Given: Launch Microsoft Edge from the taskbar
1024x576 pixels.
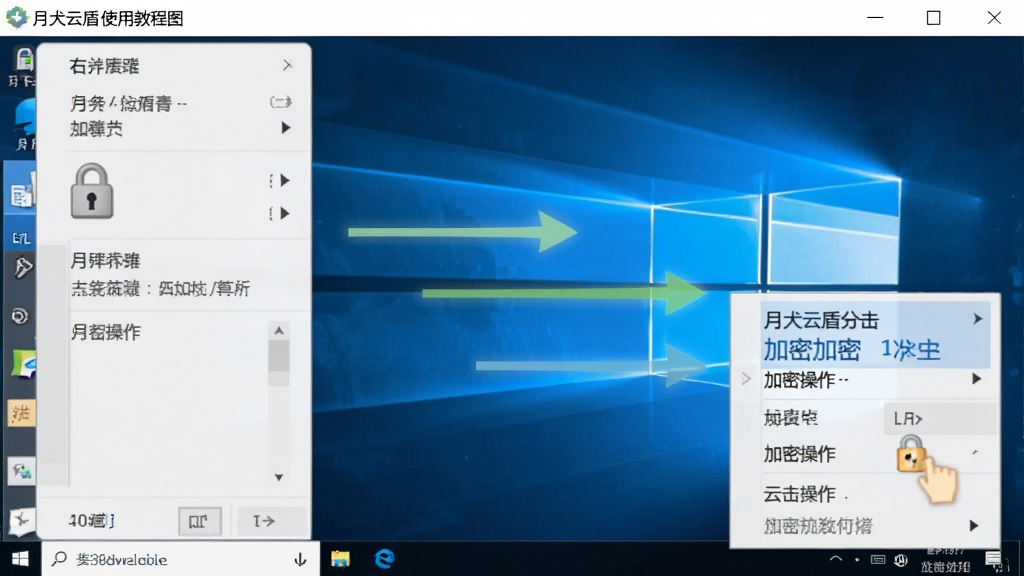Looking at the screenshot, I should click(384, 559).
